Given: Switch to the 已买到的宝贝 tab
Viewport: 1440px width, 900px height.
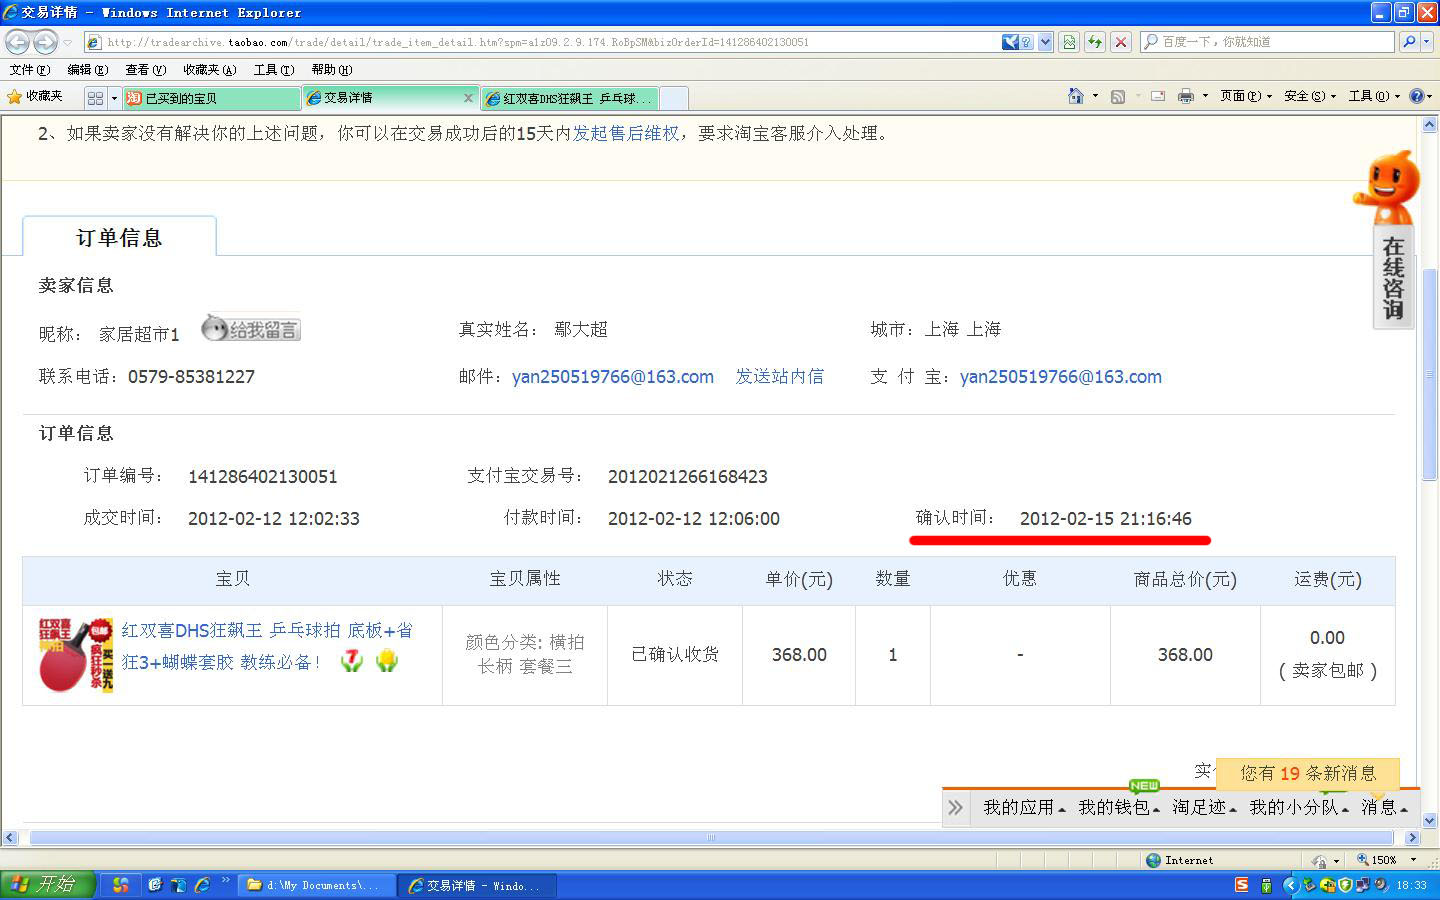Looking at the screenshot, I should 211,98.
